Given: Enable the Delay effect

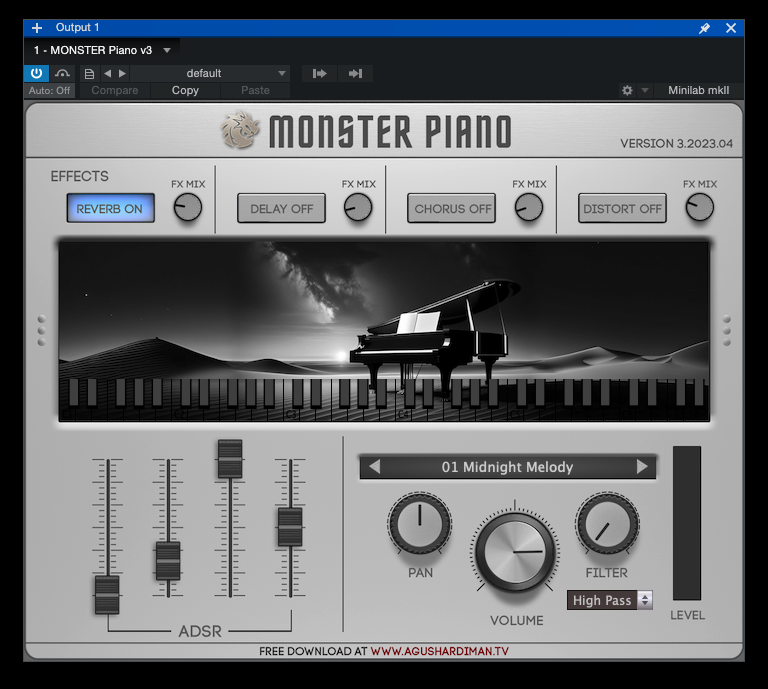Looking at the screenshot, I should 281,208.
